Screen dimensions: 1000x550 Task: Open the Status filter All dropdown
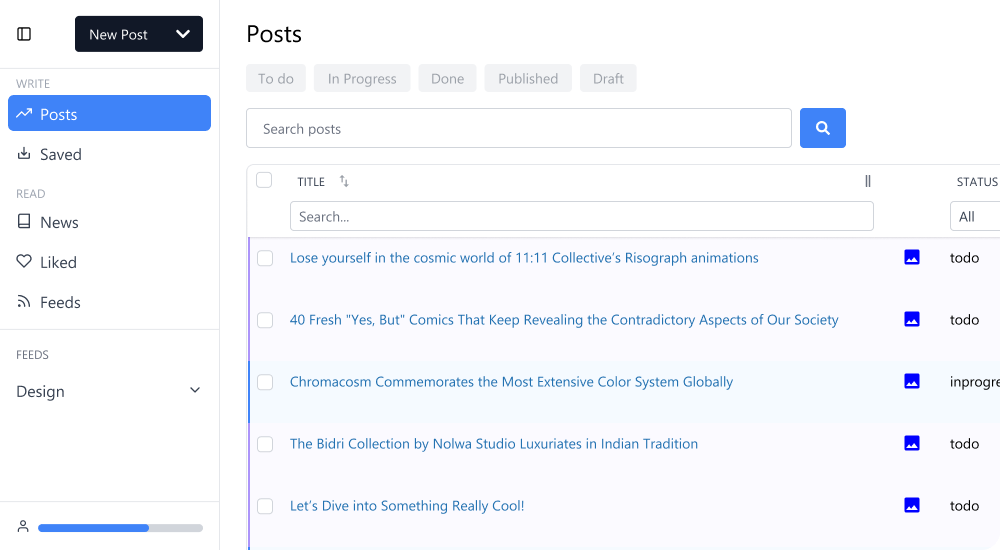pyautogui.click(x=975, y=216)
